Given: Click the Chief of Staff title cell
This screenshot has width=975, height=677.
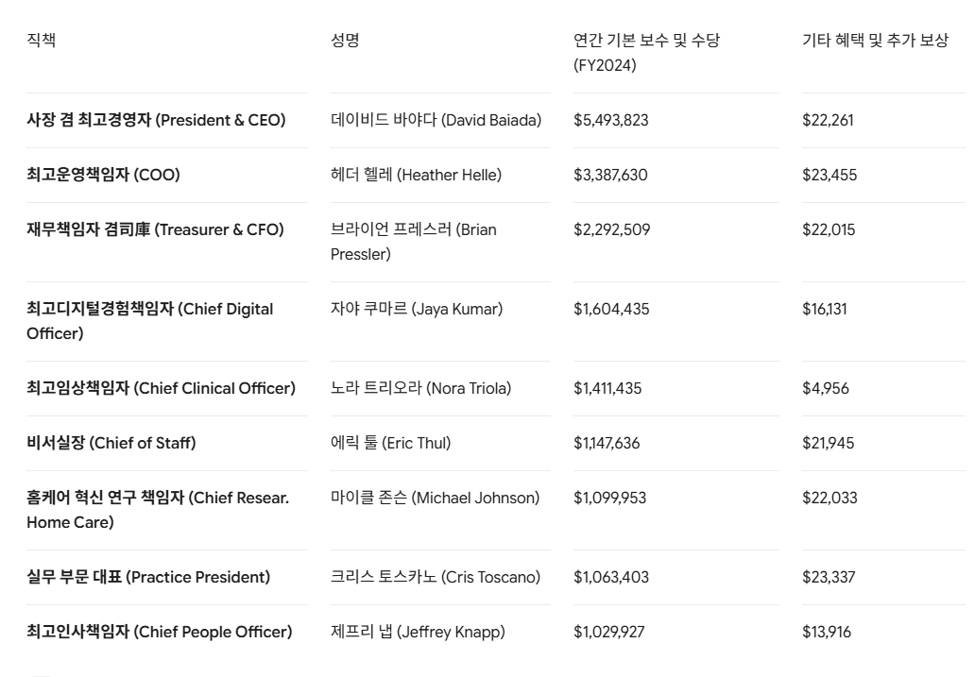Looking at the screenshot, I should (111, 443).
